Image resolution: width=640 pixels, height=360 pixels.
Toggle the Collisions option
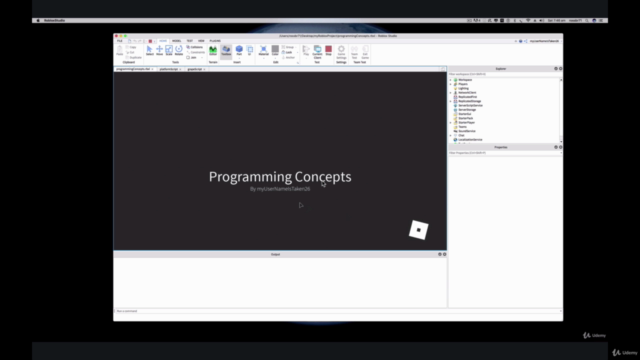click(195, 47)
